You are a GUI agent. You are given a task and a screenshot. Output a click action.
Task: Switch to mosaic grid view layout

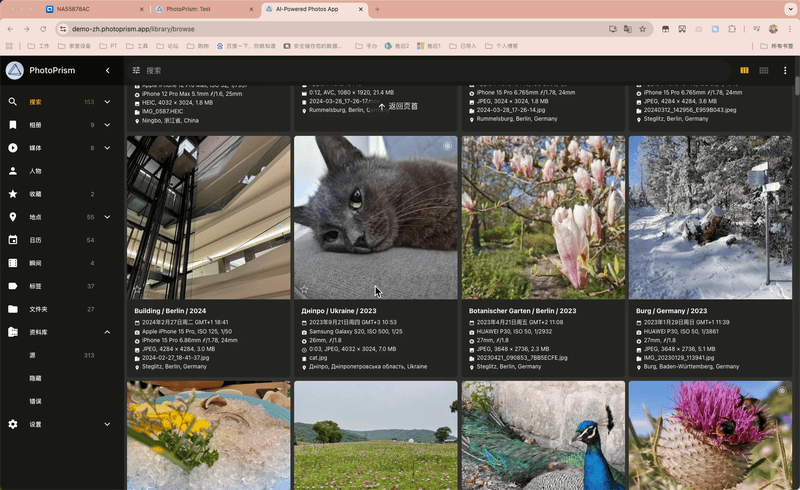764,71
